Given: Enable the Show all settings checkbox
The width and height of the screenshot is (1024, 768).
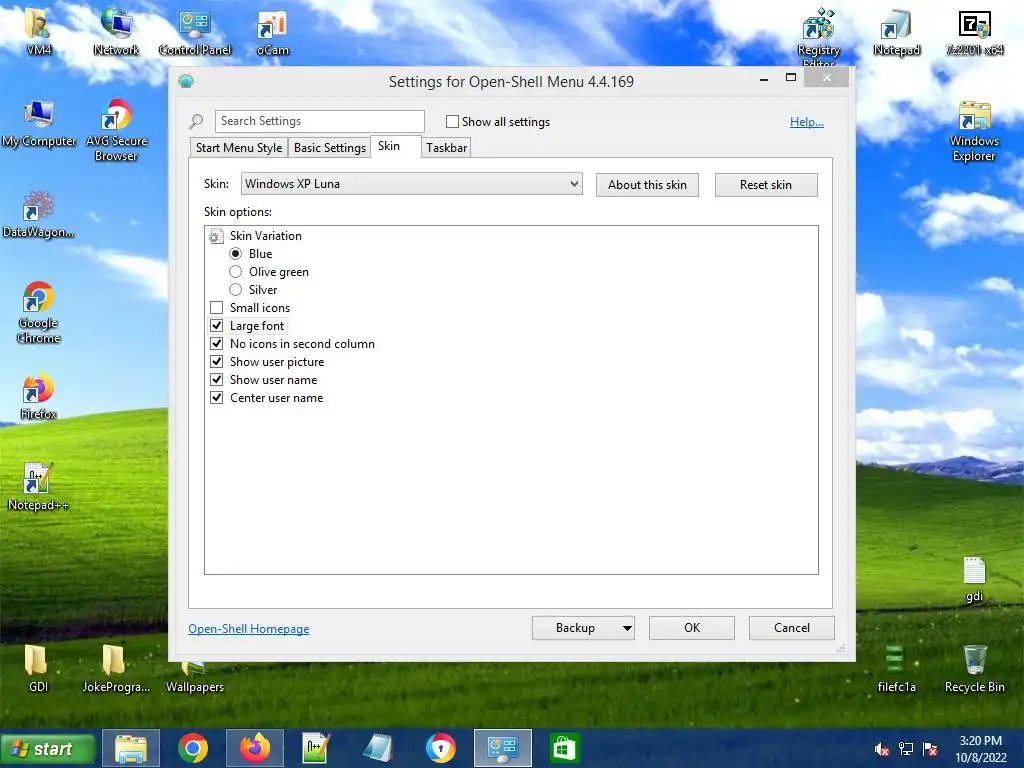Looking at the screenshot, I should pyautogui.click(x=452, y=121).
